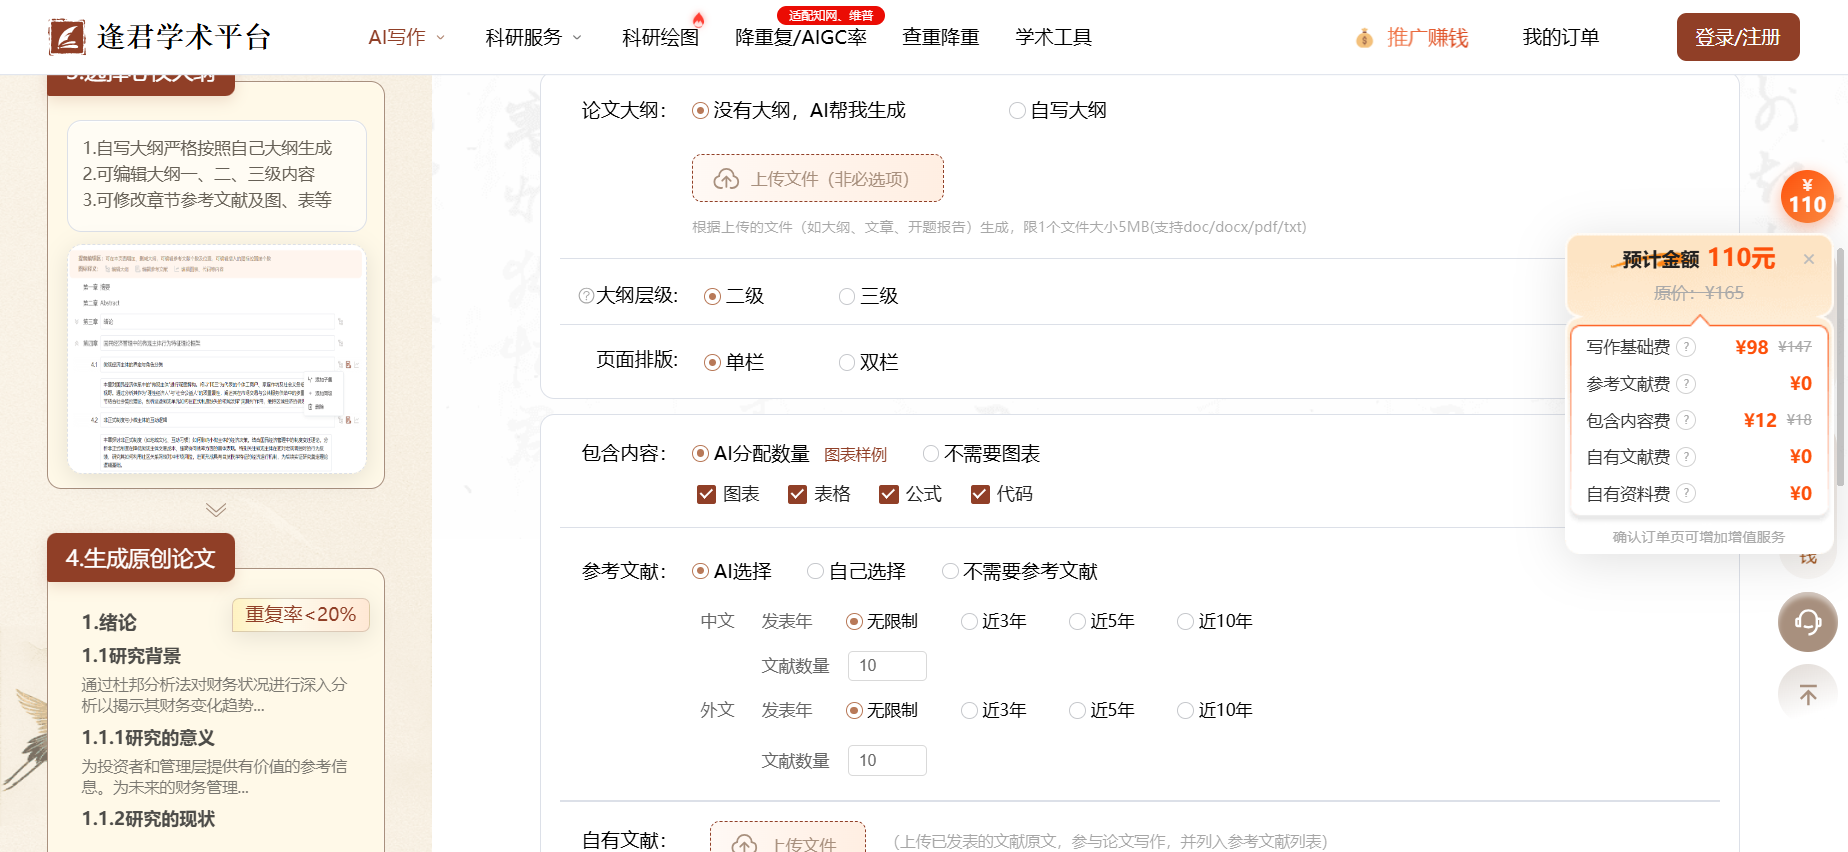
Task: Select 二级 outline level
Action: click(x=734, y=296)
